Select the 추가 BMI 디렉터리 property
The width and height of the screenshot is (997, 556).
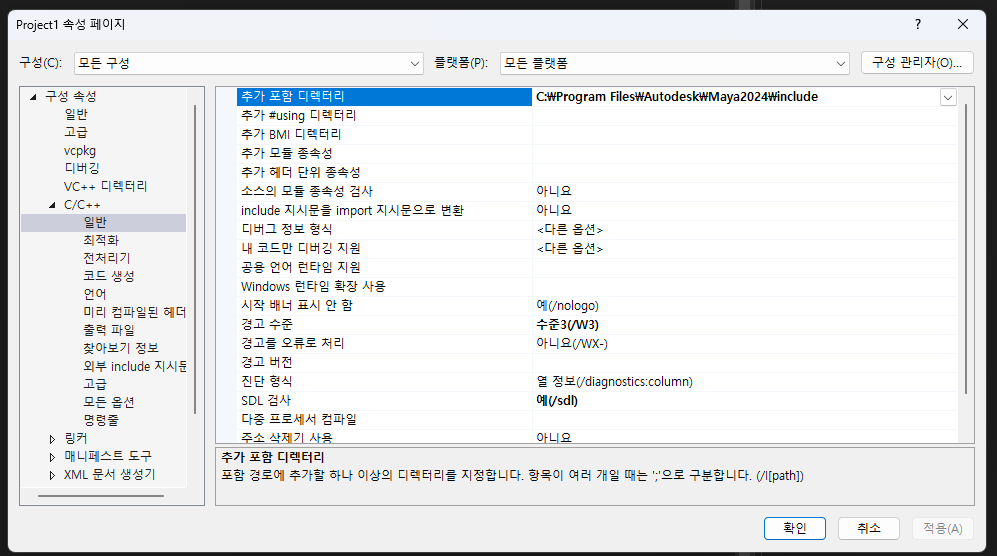(384, 134)
